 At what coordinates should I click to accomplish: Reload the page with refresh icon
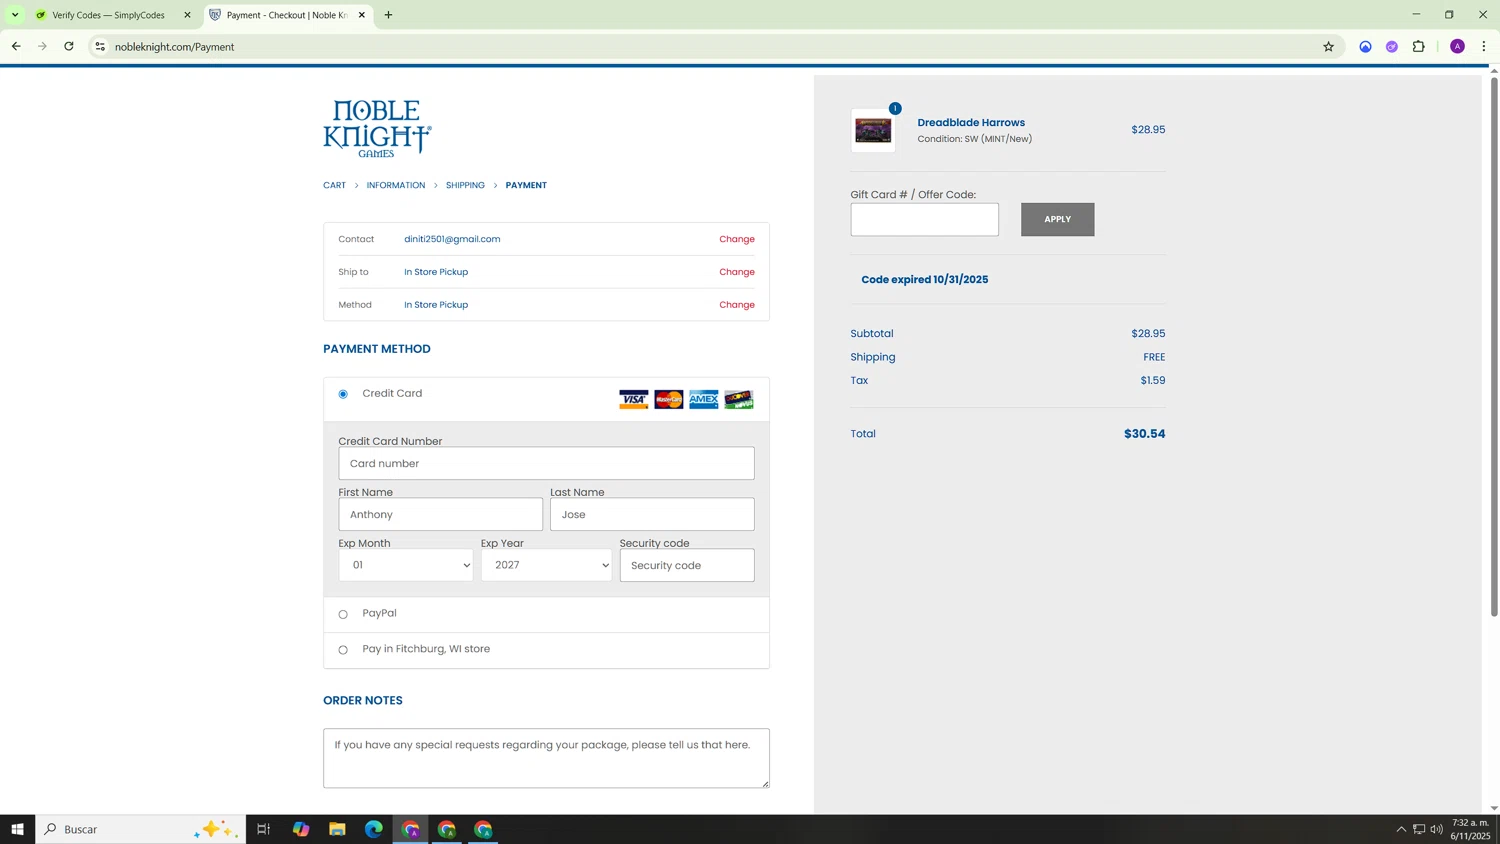(x=69, y=46)
